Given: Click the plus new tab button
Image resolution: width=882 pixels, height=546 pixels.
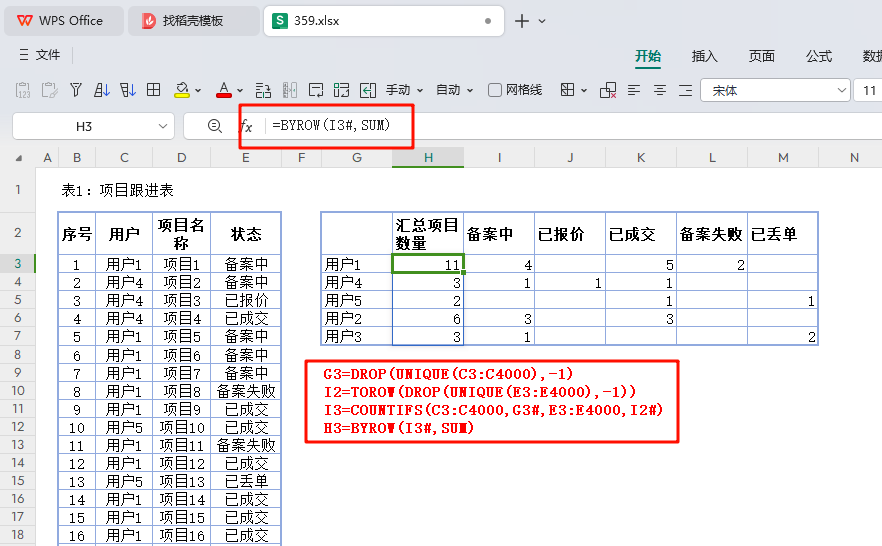Looking at the screenshot, I should point(522,21).
